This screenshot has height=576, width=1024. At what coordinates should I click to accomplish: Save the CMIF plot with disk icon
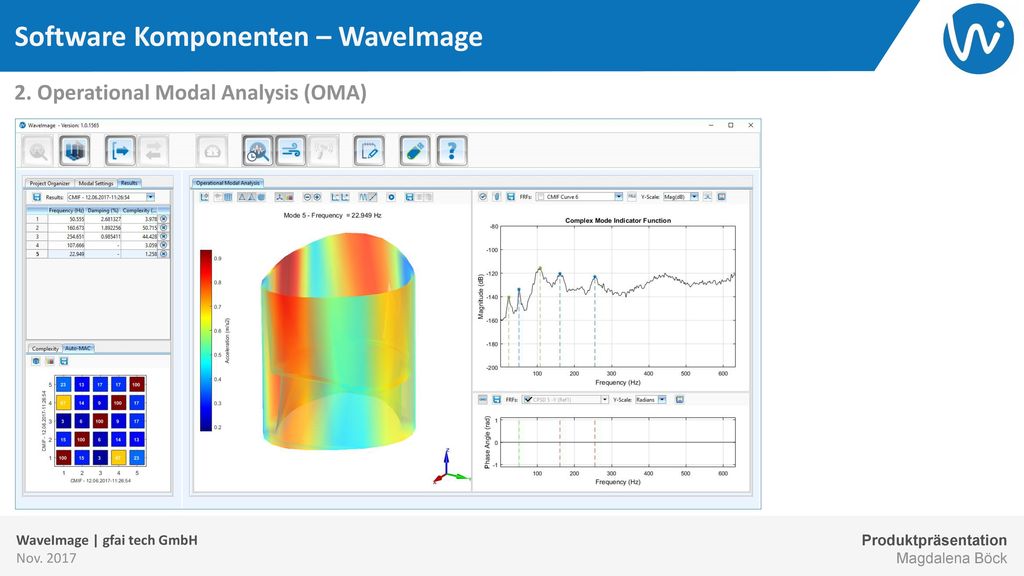511,197
